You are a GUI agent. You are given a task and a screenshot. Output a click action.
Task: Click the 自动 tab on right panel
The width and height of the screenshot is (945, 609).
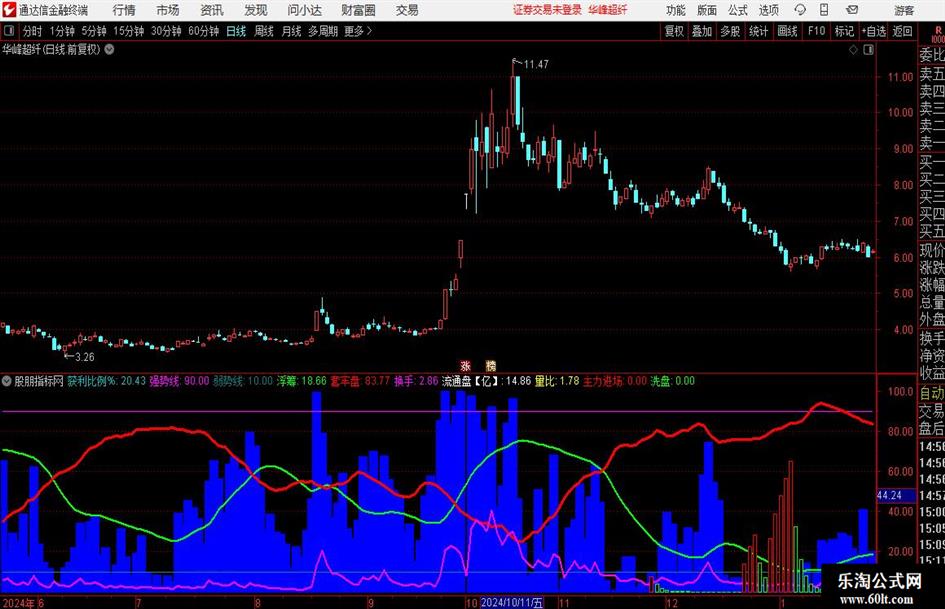coord(932,393)
